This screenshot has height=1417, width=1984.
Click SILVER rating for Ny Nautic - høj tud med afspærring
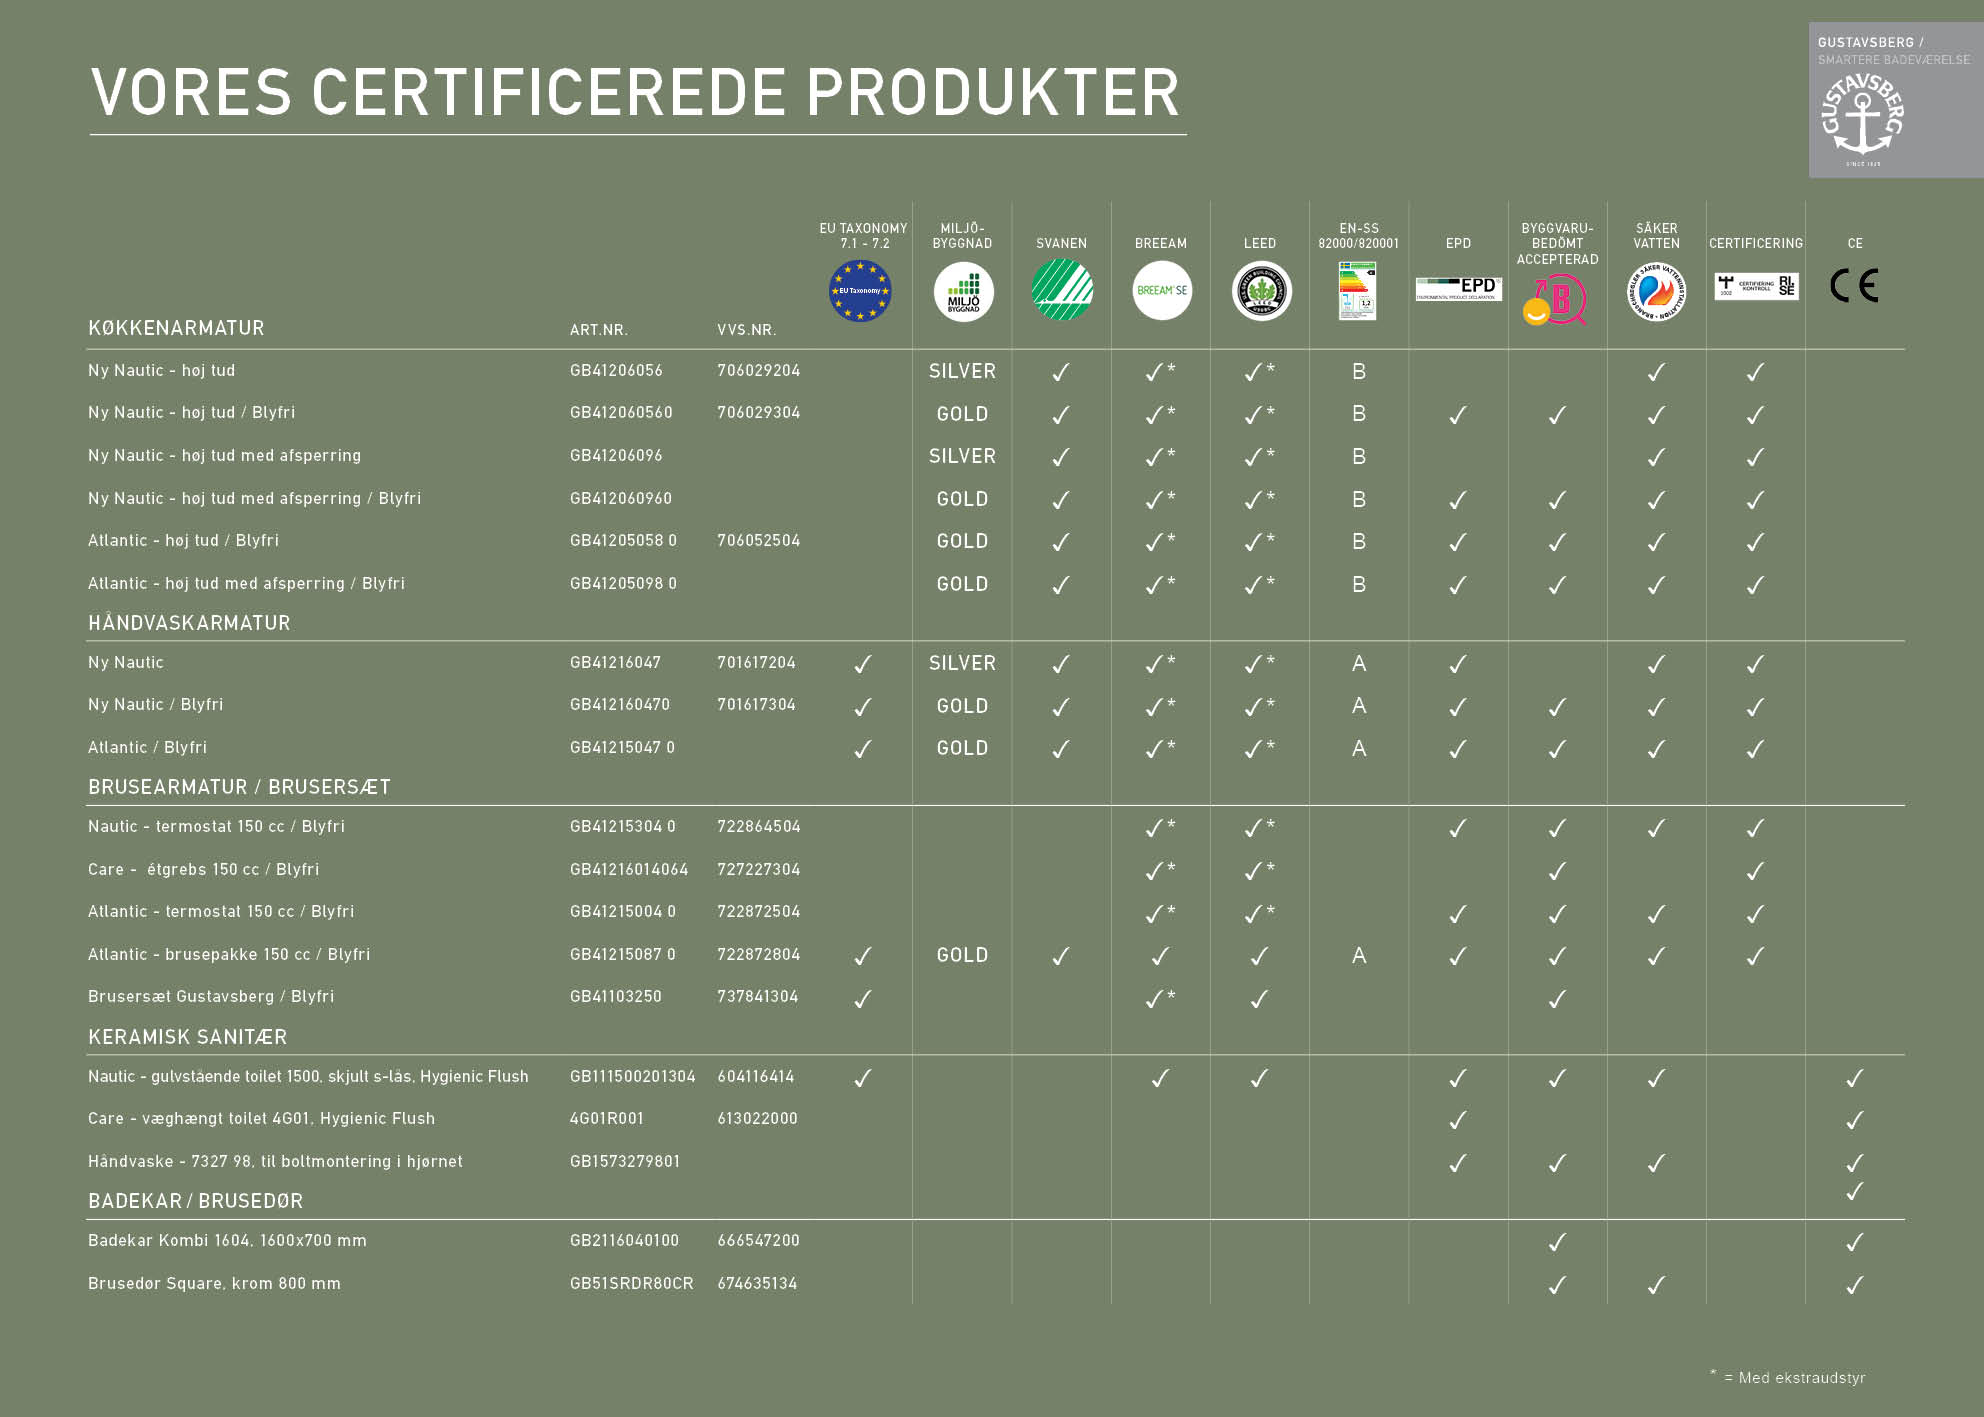pyautogui.click(x=962, y=456)
